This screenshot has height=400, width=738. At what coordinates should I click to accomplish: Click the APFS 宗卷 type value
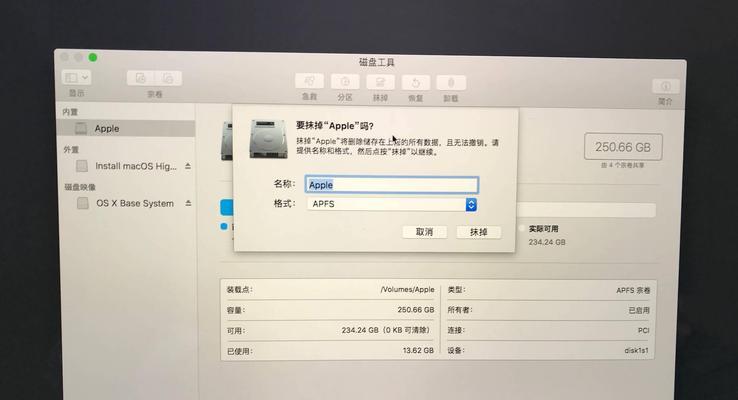point(633,290)
